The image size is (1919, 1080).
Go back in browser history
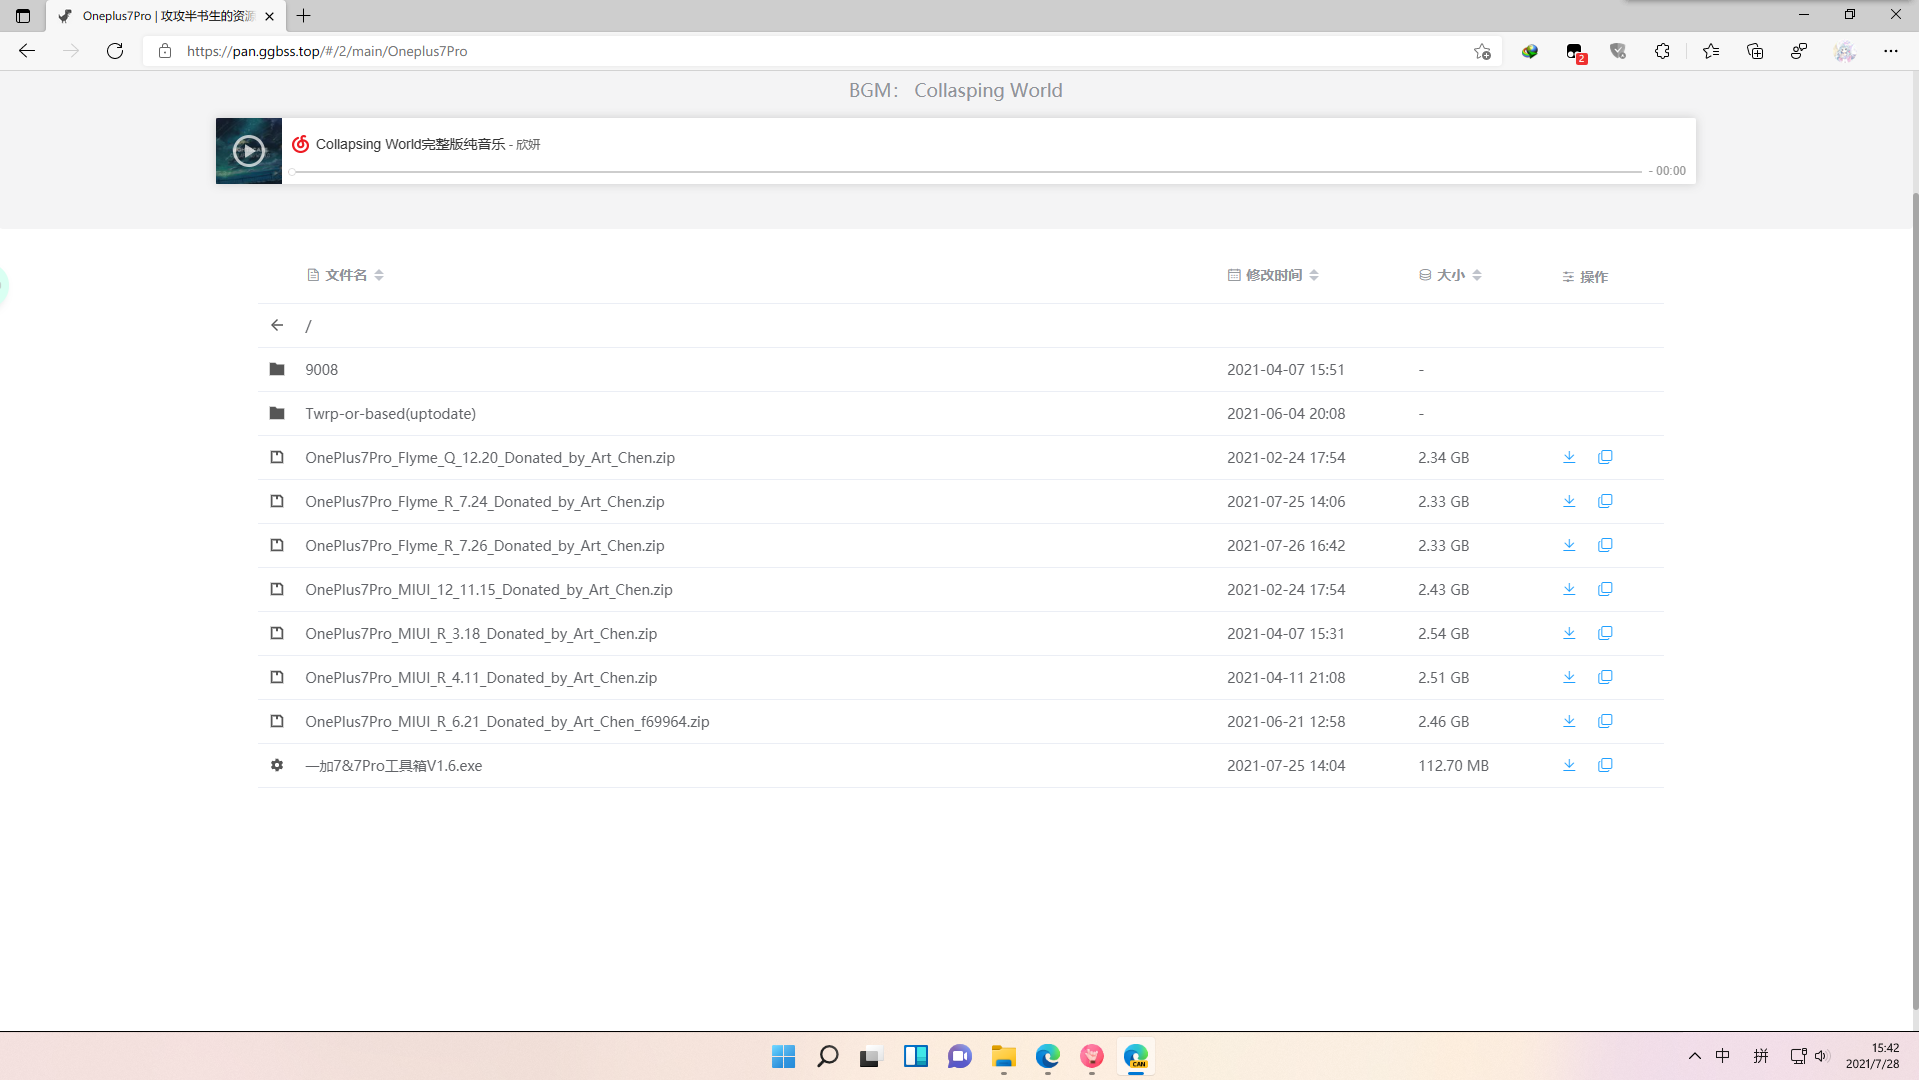coord(27,51)
